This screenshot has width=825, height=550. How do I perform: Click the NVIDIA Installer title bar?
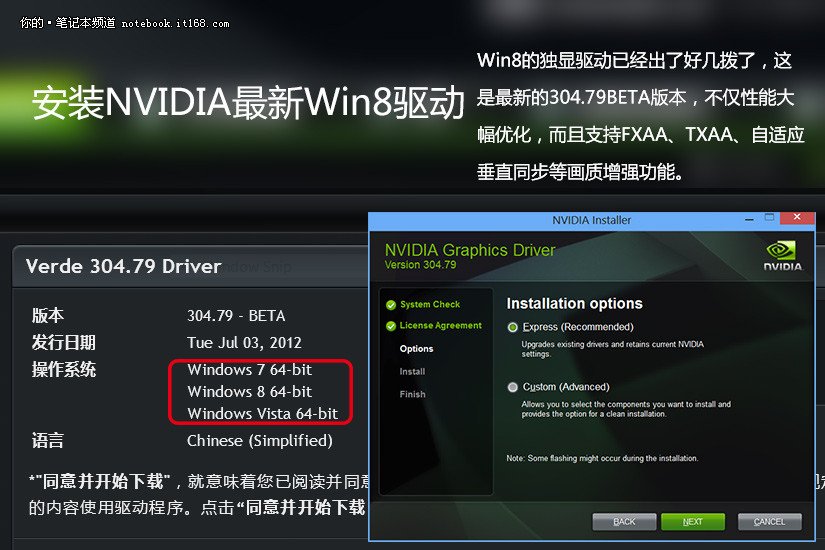591,220
